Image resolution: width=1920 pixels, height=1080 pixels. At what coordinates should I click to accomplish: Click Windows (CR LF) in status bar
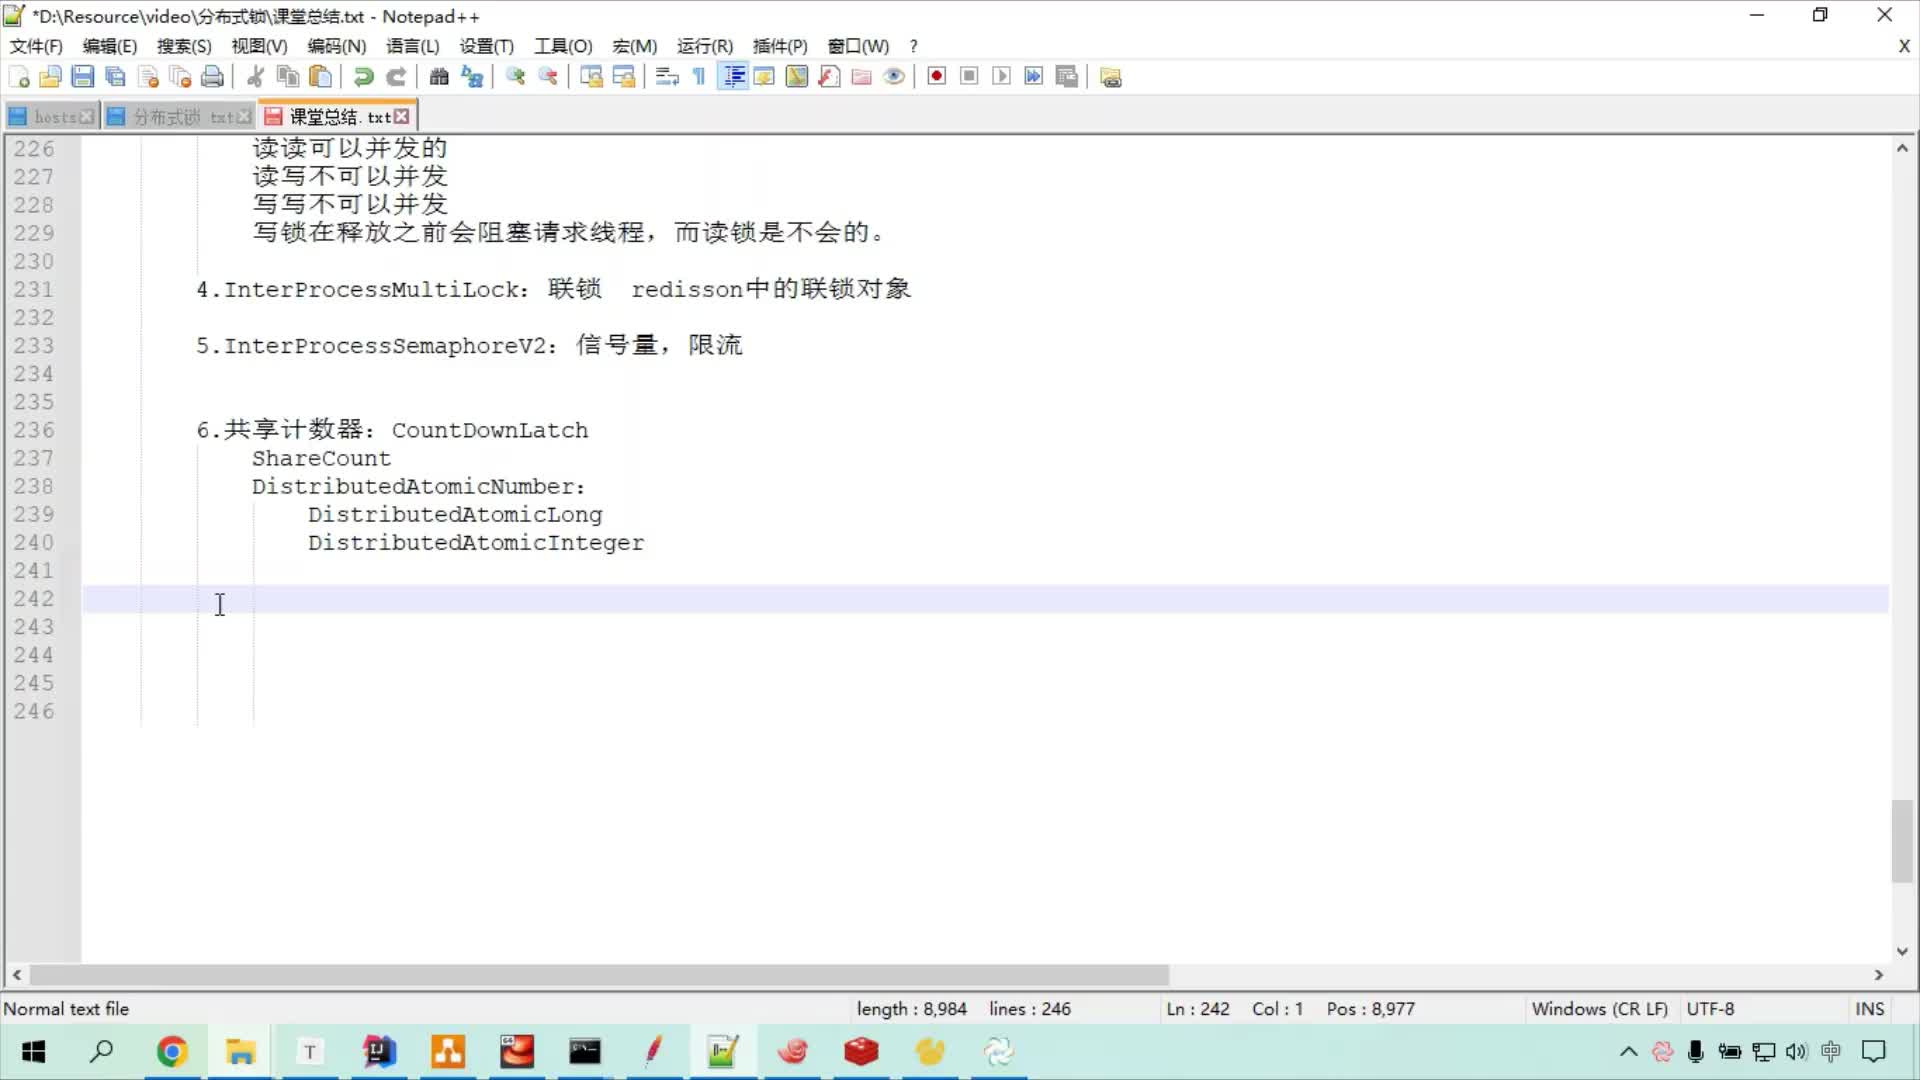tap(1599, 1009)
